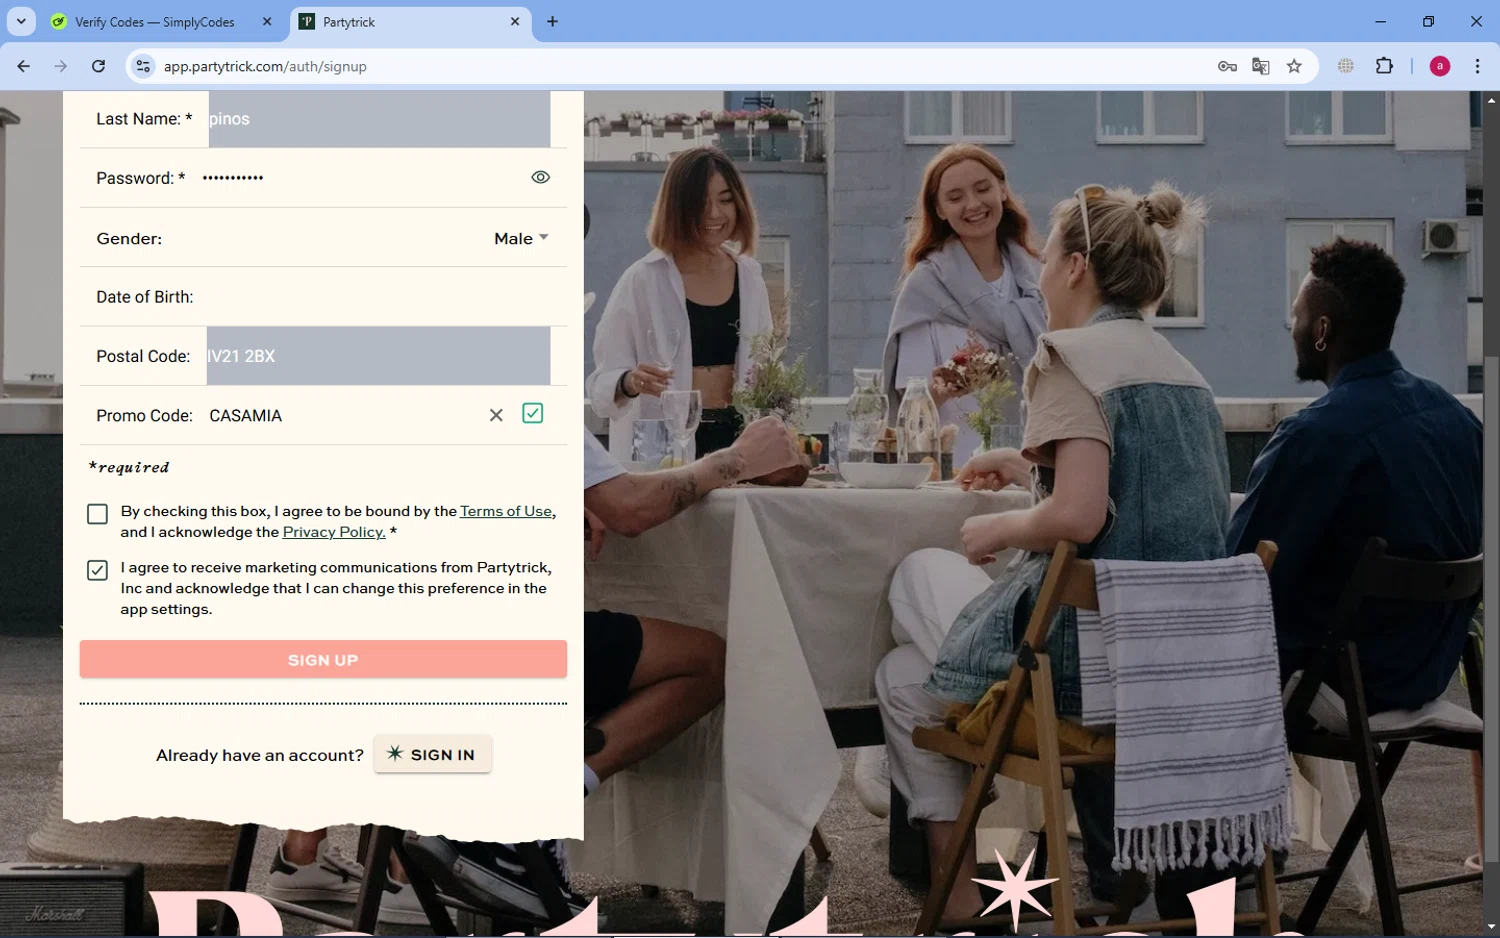Screen dimensions: 1500x938
Task: Bookmark this page with the star icon
Action: [x=1294, y=66]
